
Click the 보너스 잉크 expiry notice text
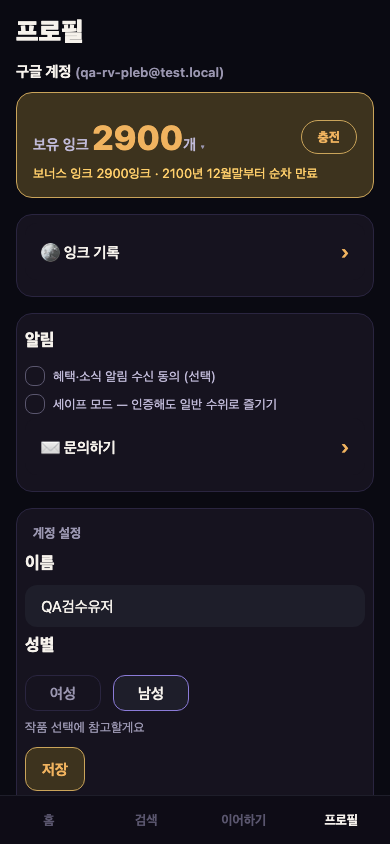coord(175,173)
